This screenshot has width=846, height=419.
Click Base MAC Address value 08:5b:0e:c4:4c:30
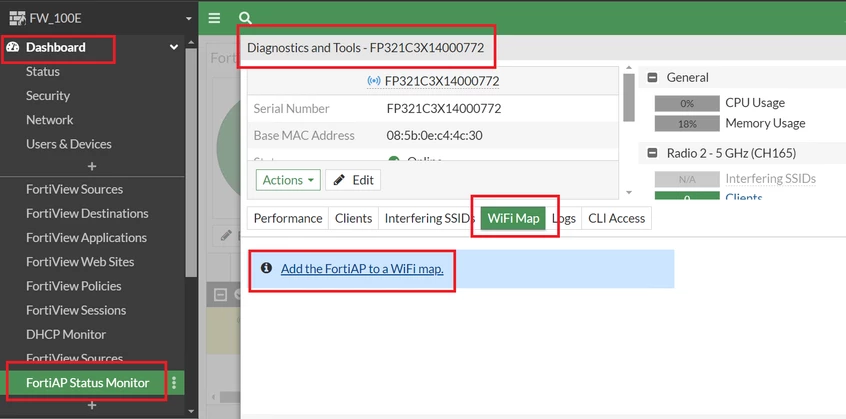click(434, 135)
